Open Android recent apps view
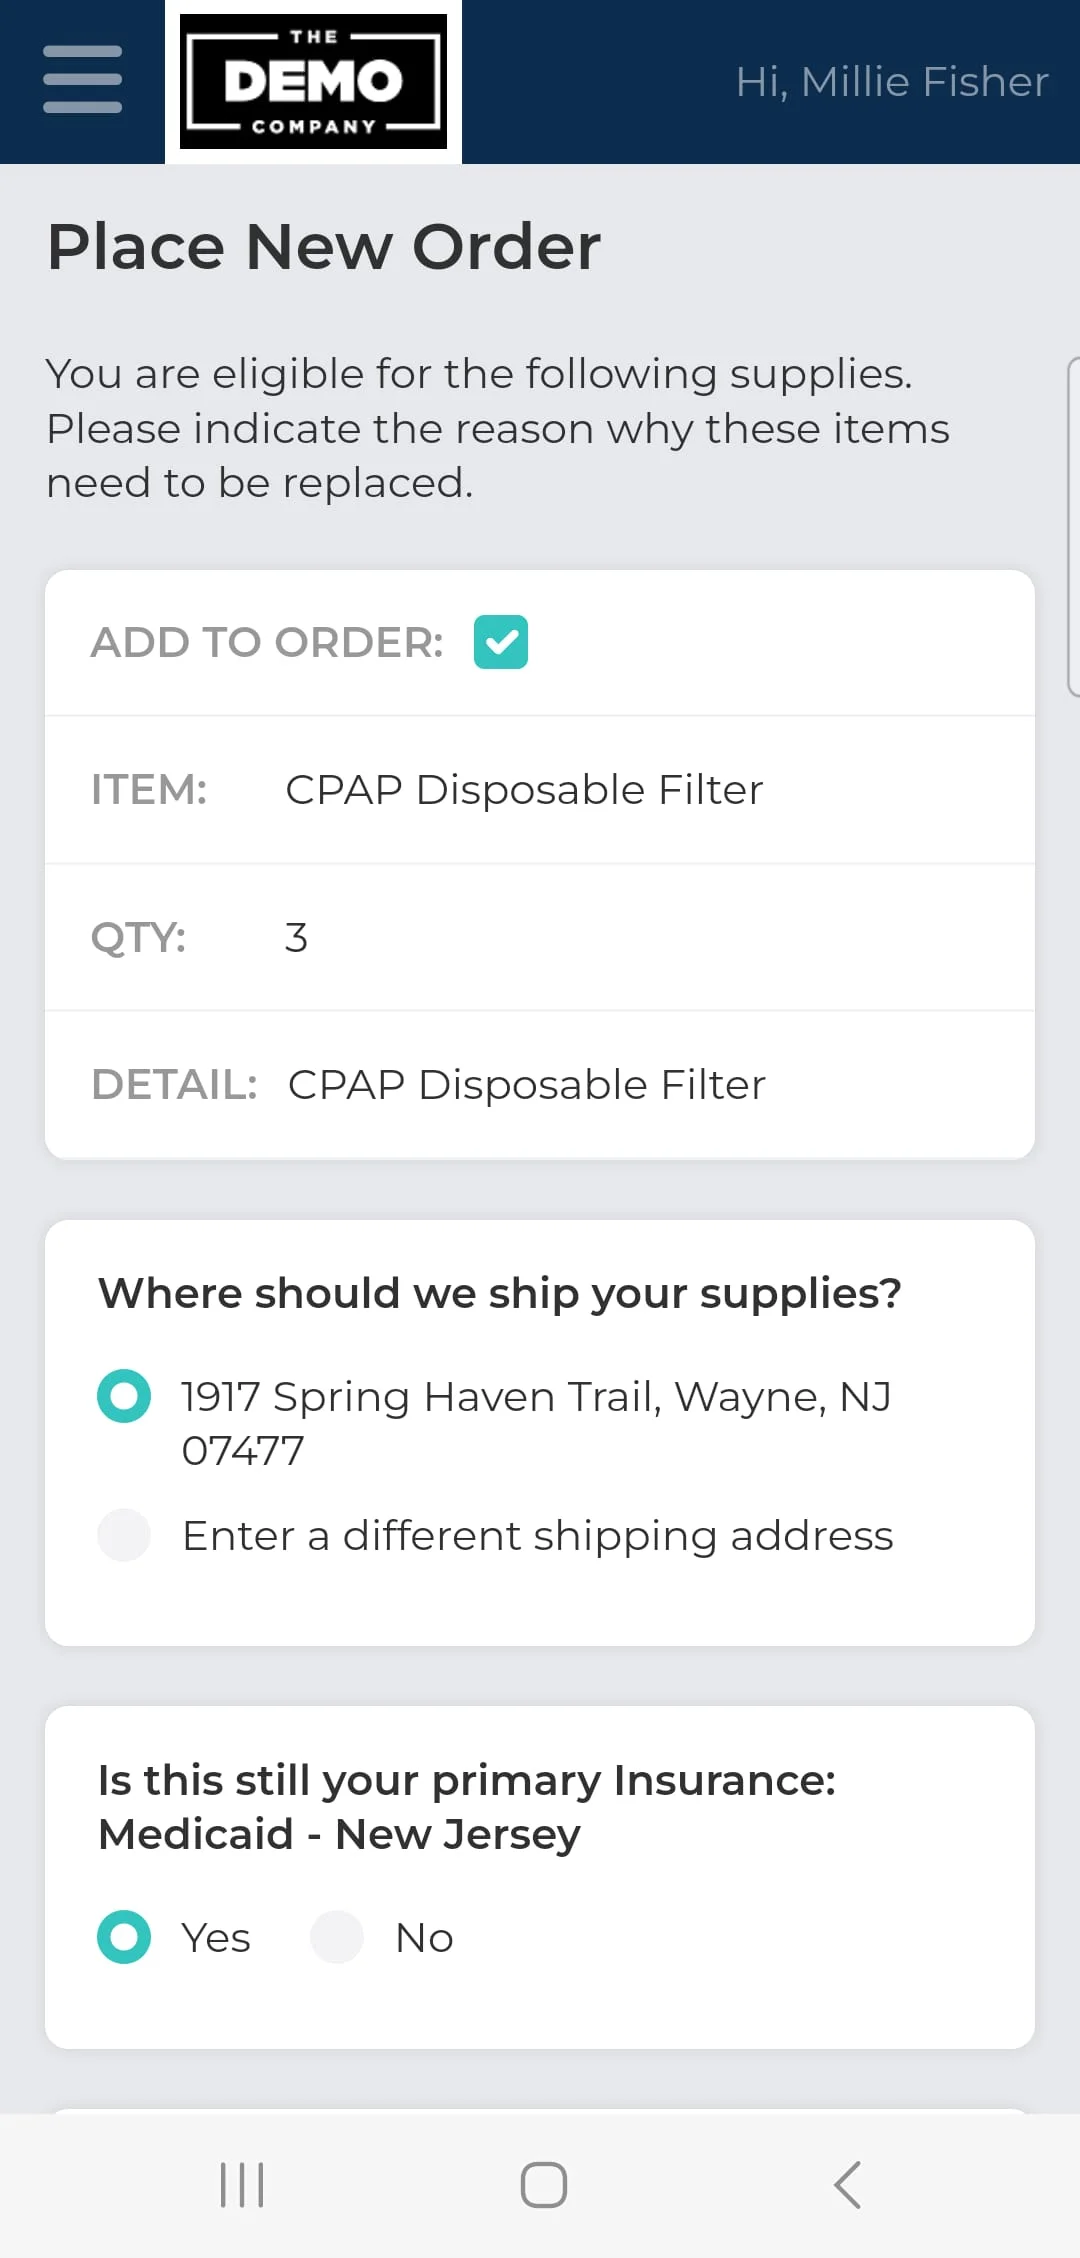Image resolution: width=1080 pixels, height=2258 pixels. [242, 2184]
